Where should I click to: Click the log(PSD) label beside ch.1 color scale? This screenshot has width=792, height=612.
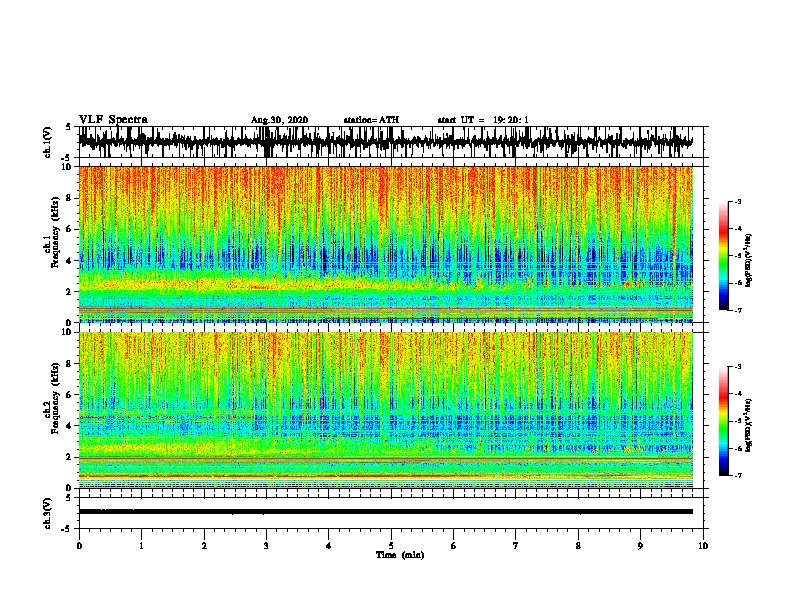(x=749, y=260)
